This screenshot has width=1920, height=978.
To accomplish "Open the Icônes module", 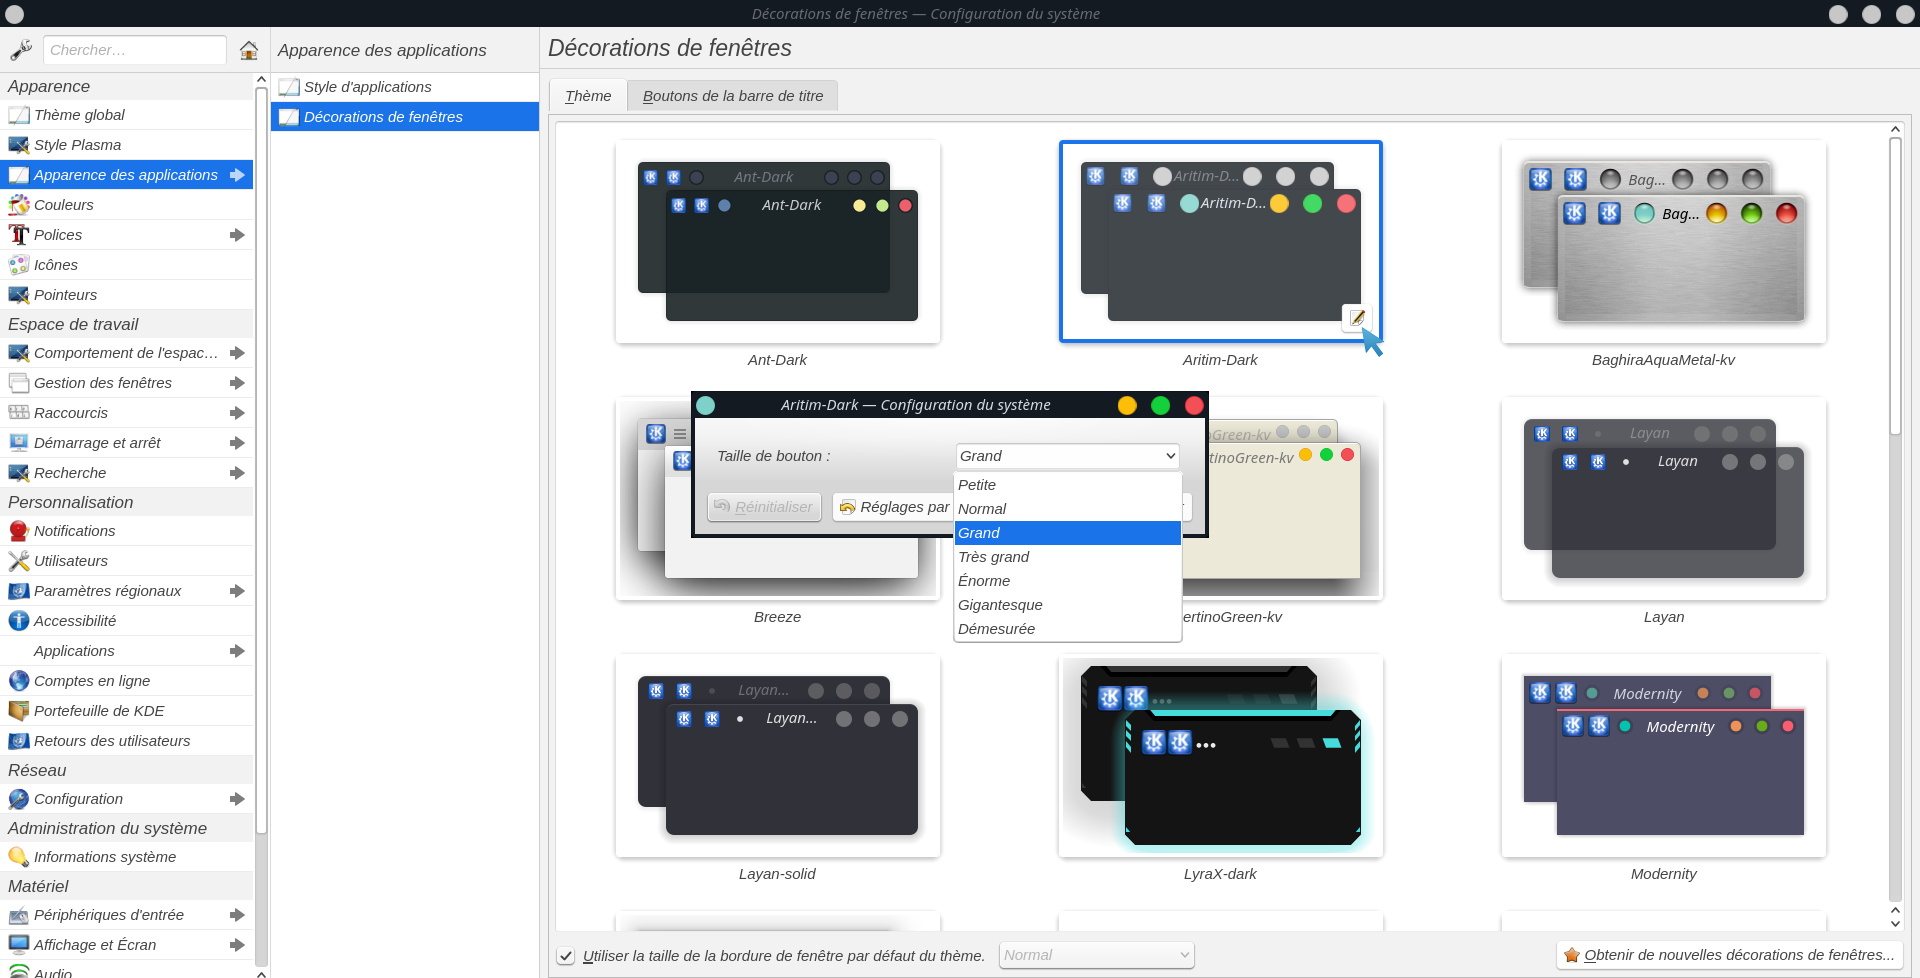I will coord(126,265).
